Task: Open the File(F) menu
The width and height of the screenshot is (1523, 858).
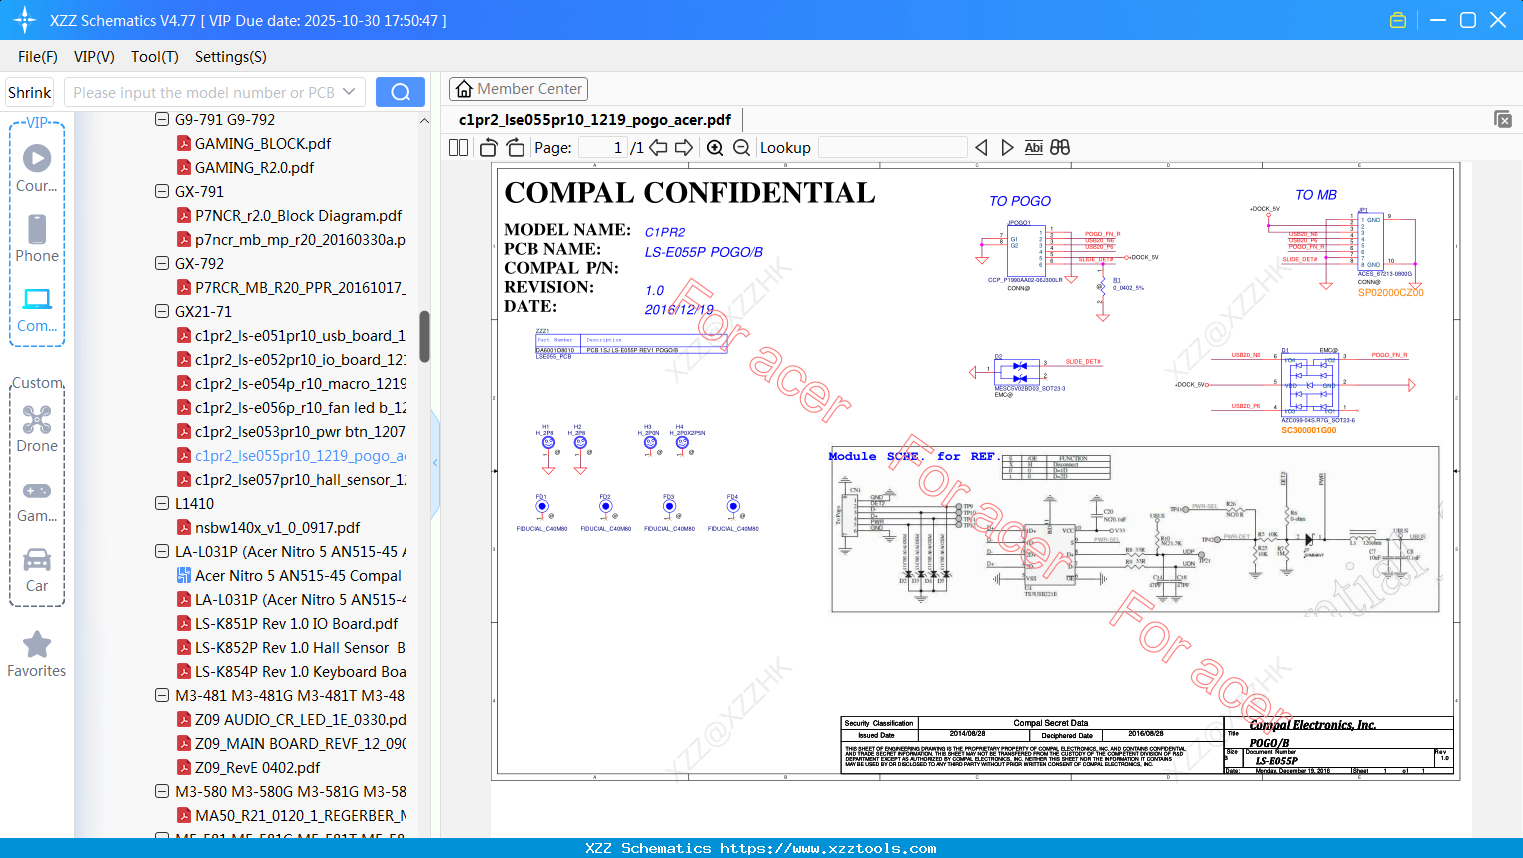Action: pyautogui.click(x=38, y=57)
